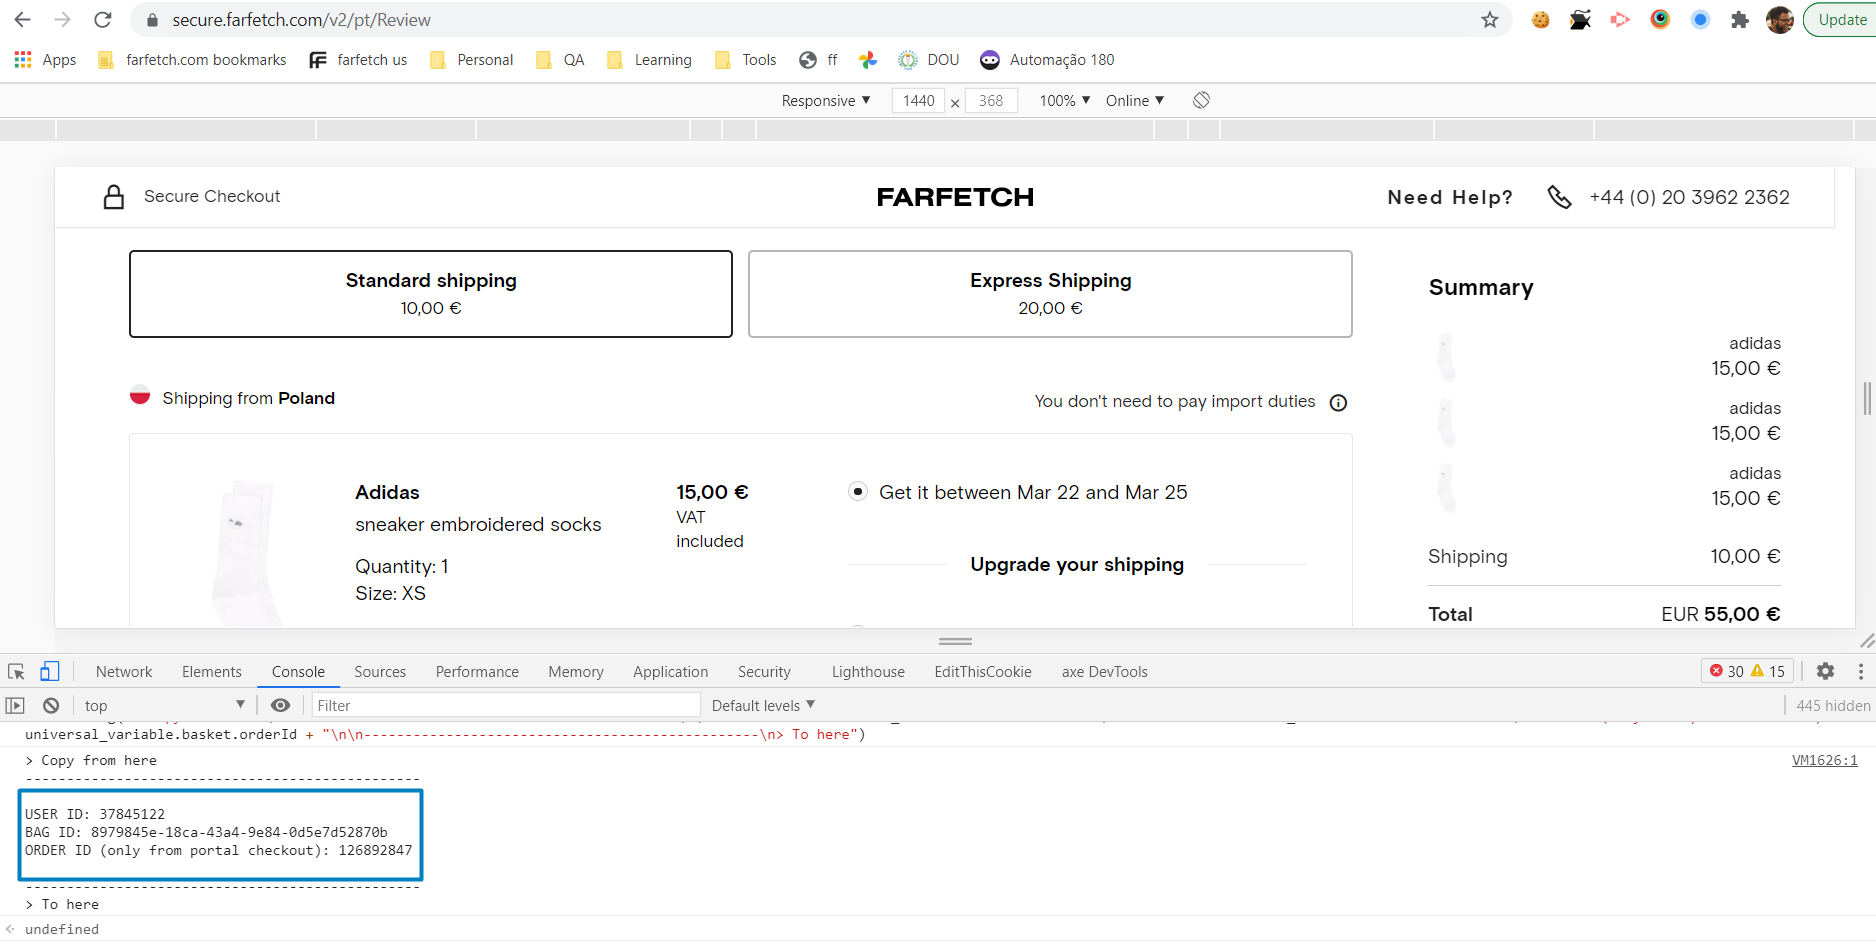
Task: Open the pinwheel photos bookmark icon
Action: click(868, 60)
